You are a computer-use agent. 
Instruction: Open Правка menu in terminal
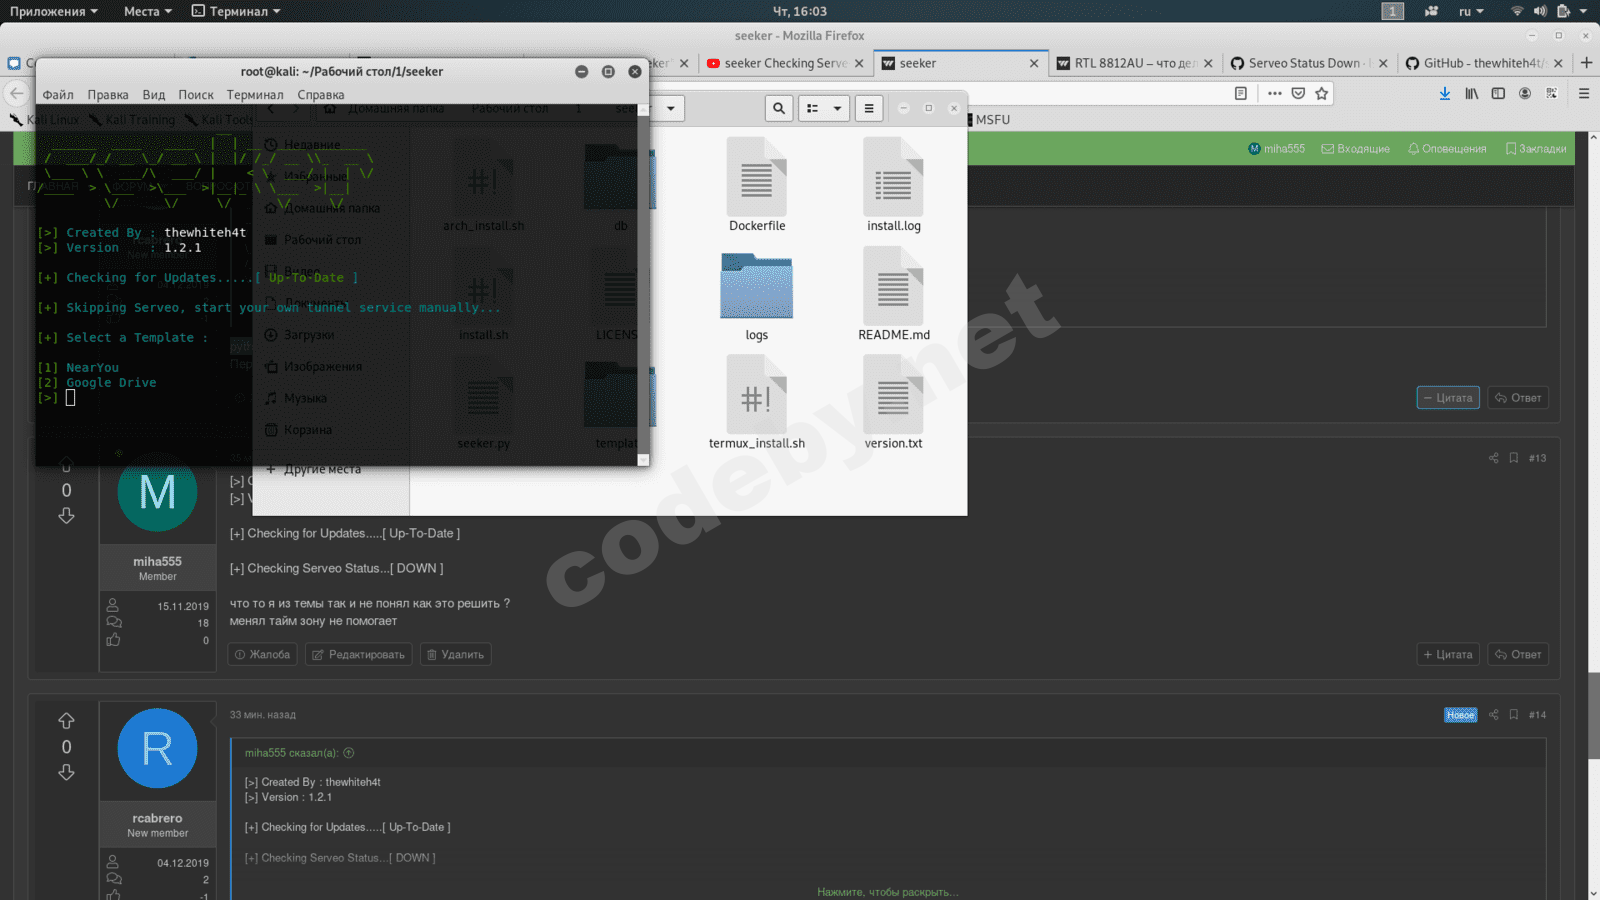coord(108,95)
